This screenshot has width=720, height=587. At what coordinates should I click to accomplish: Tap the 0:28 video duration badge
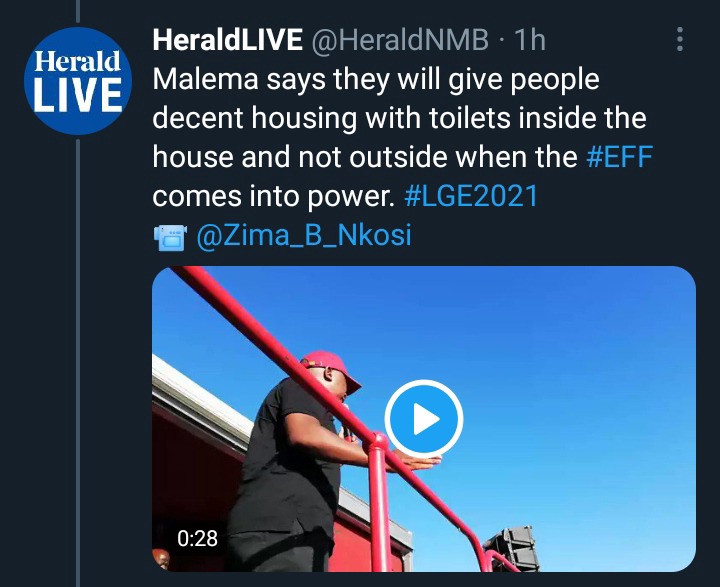click(x=197, y=538)
